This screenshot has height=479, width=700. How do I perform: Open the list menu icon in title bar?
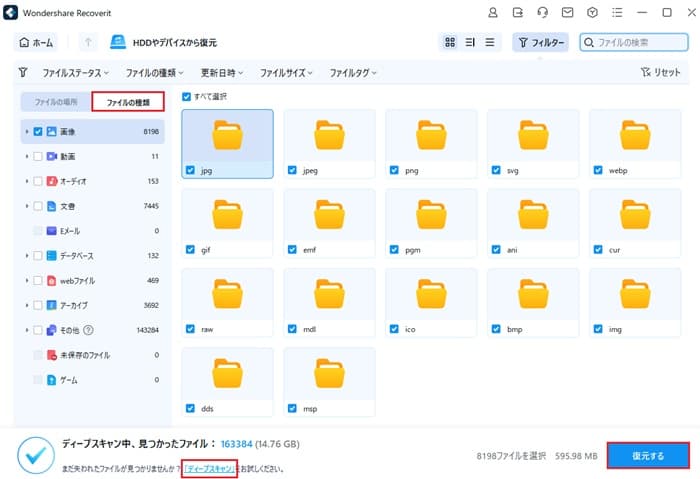pyautogui.click(x=617, y=12)
